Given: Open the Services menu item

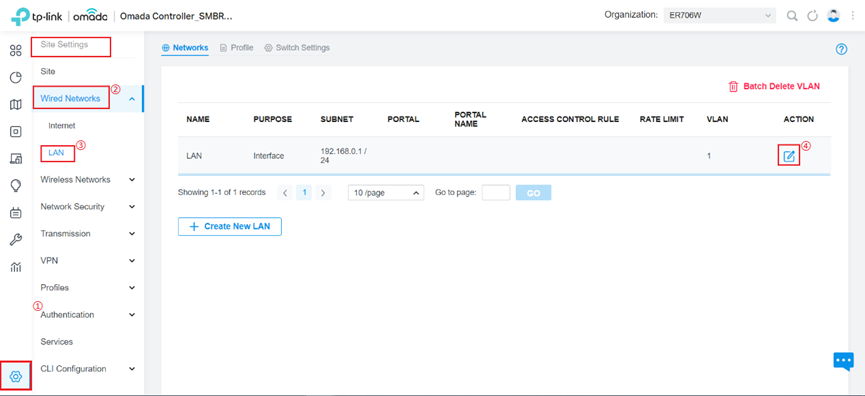Looking at the screenshot, I should point(57,342).
